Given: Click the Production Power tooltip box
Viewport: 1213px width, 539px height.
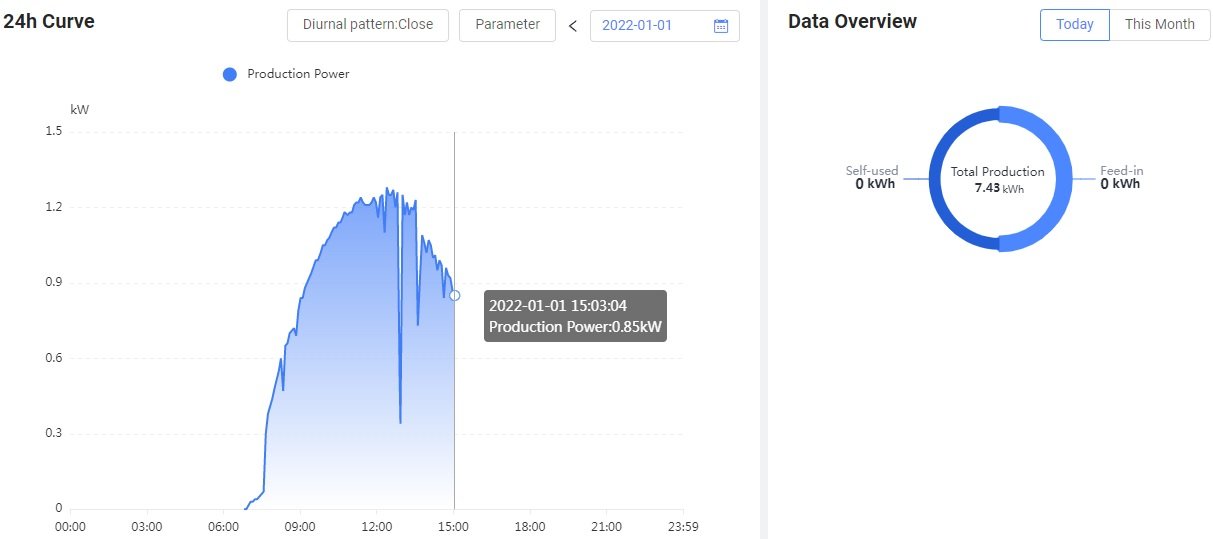Looking at the screenshot, I should tap(575, 316).
